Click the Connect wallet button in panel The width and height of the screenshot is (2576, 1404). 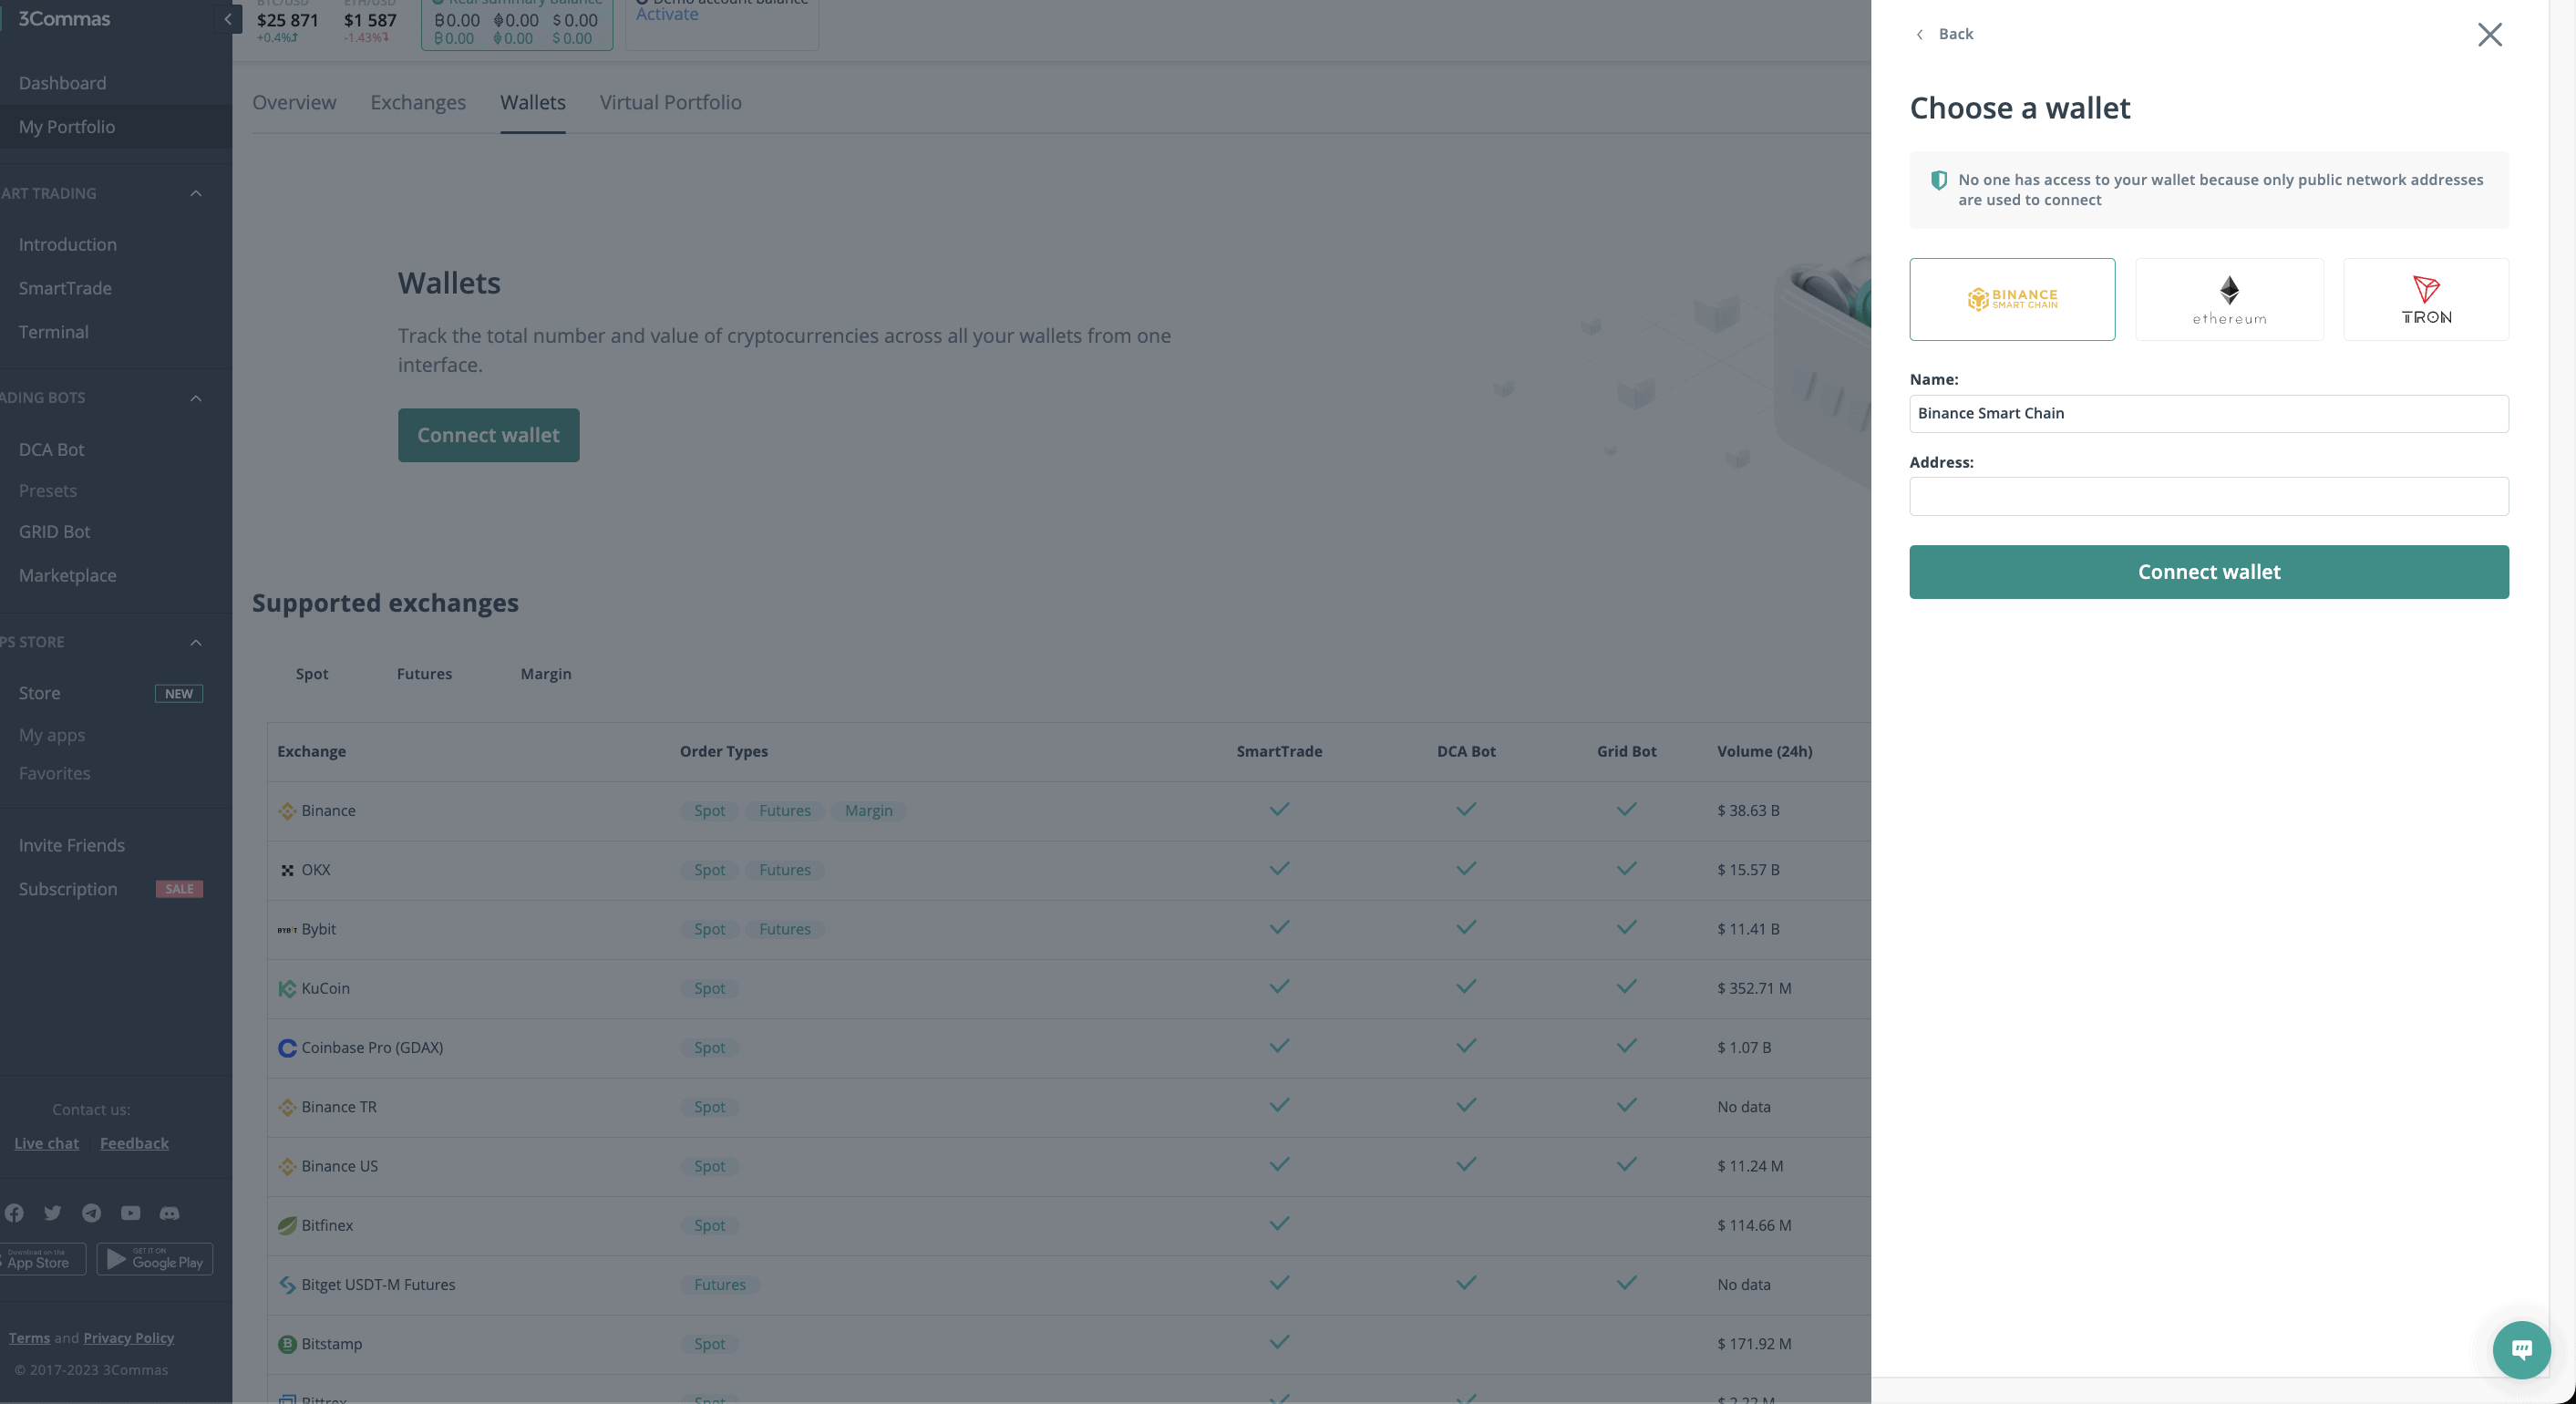pos(2208,572)
